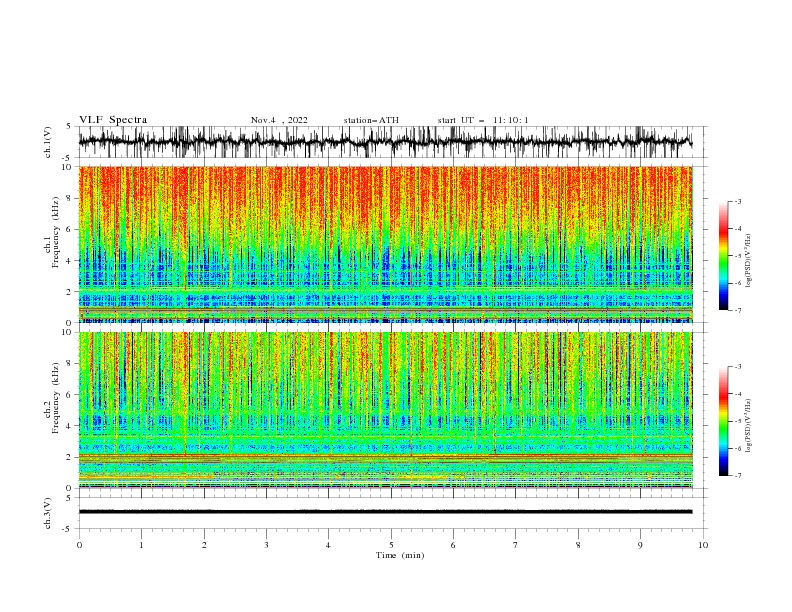Click the "VLF Spectra" title text
Image resolution: width=792 pixels, height=612 pixels.
click(113, 120)
